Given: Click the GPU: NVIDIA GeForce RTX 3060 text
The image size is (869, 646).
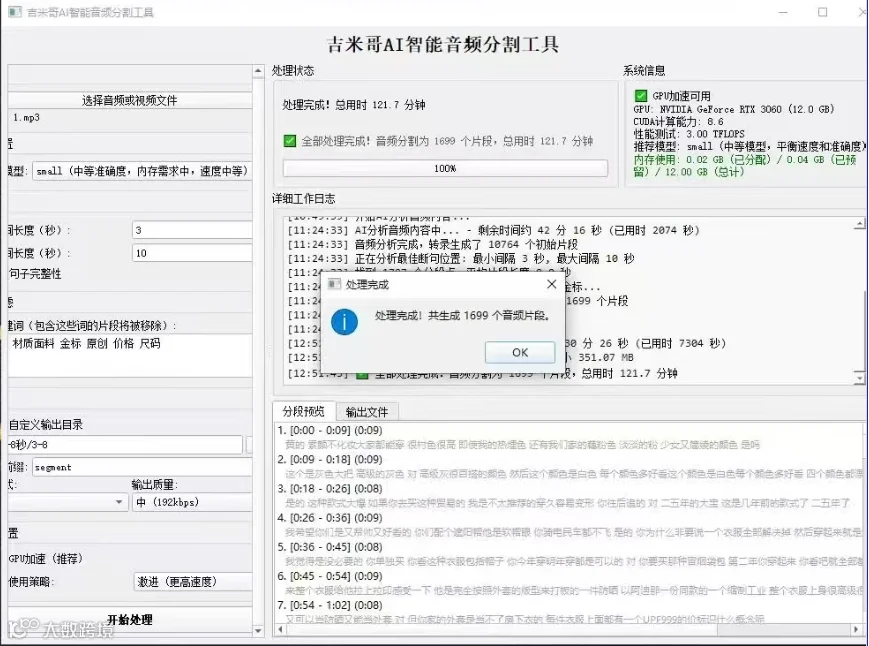Looking at the screenshot, I should (x=734, y=109).
